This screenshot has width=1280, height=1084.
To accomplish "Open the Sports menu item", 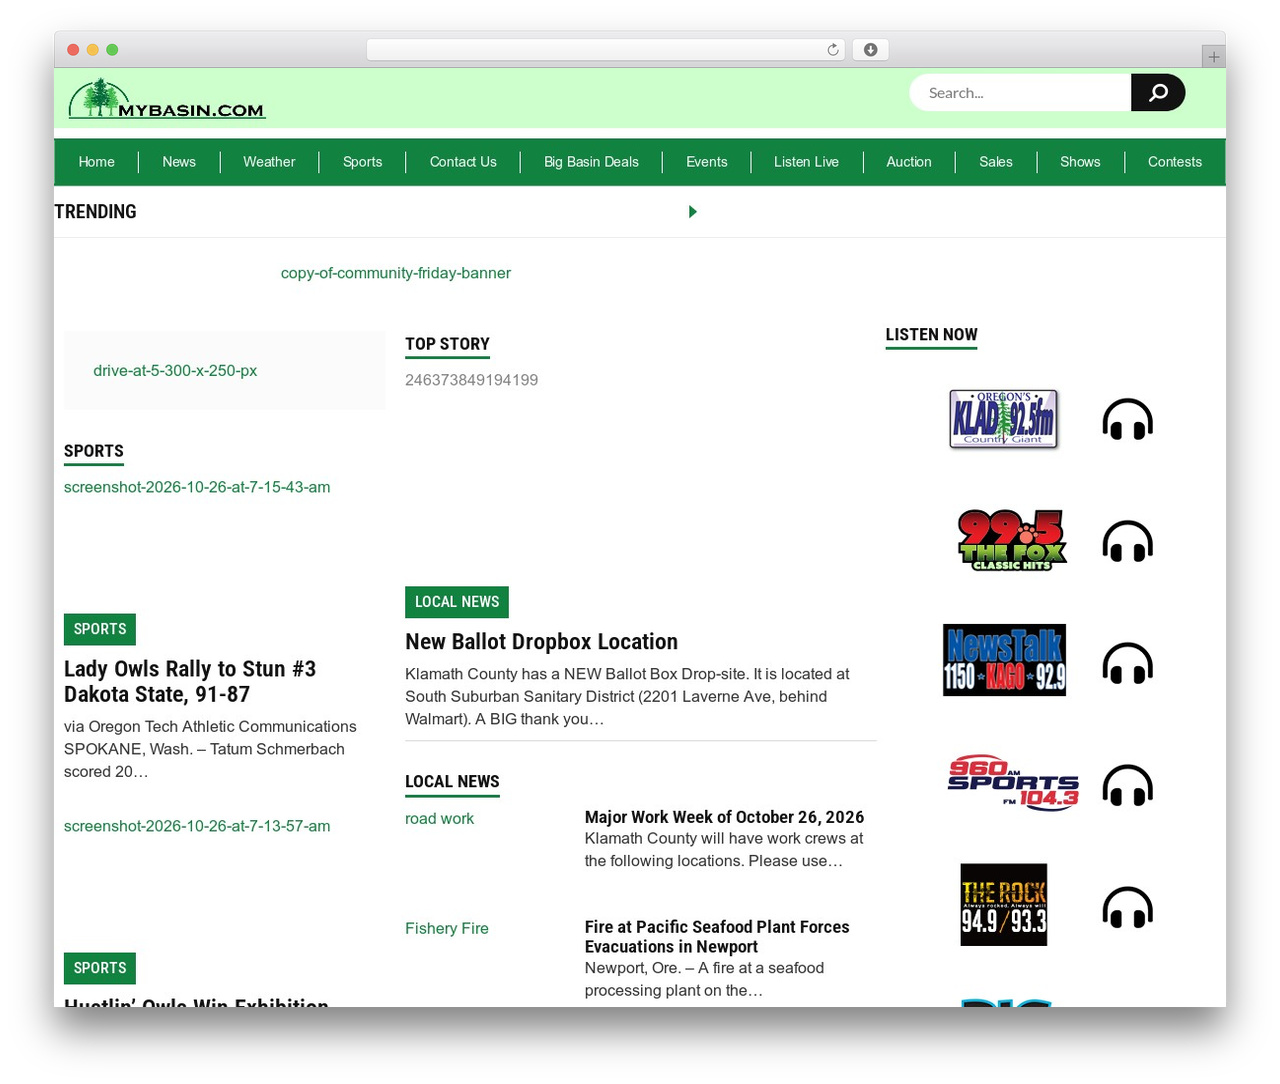I will click(x=362, y=162).
